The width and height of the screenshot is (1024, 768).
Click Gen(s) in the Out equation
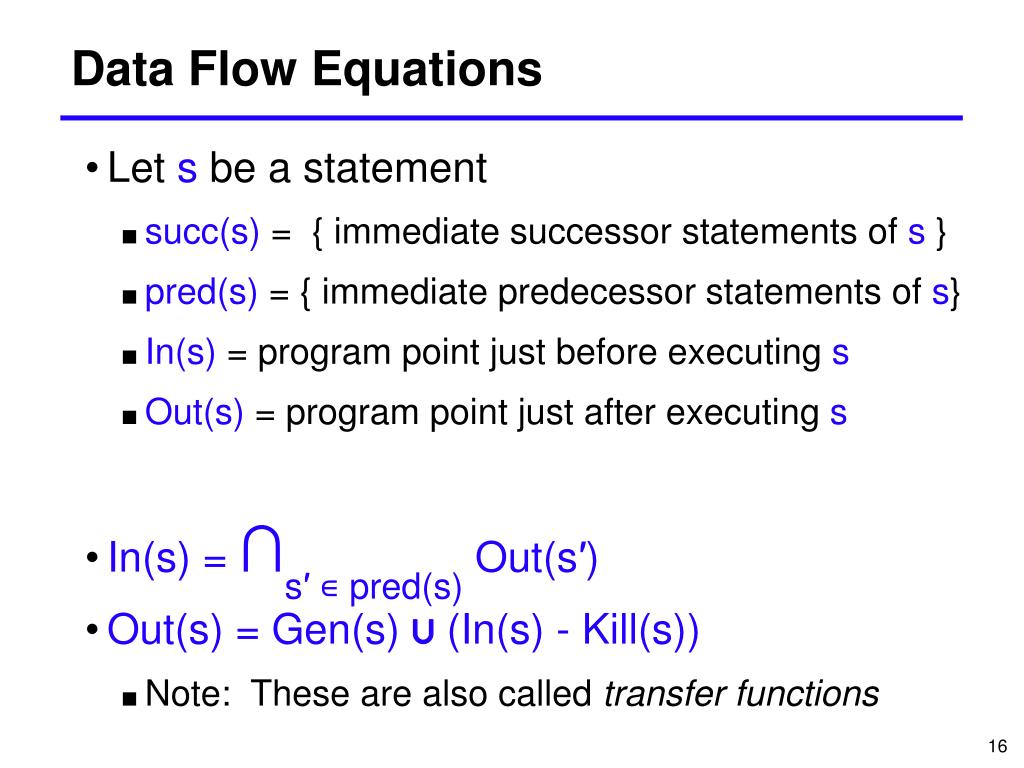tap(335, 631)
